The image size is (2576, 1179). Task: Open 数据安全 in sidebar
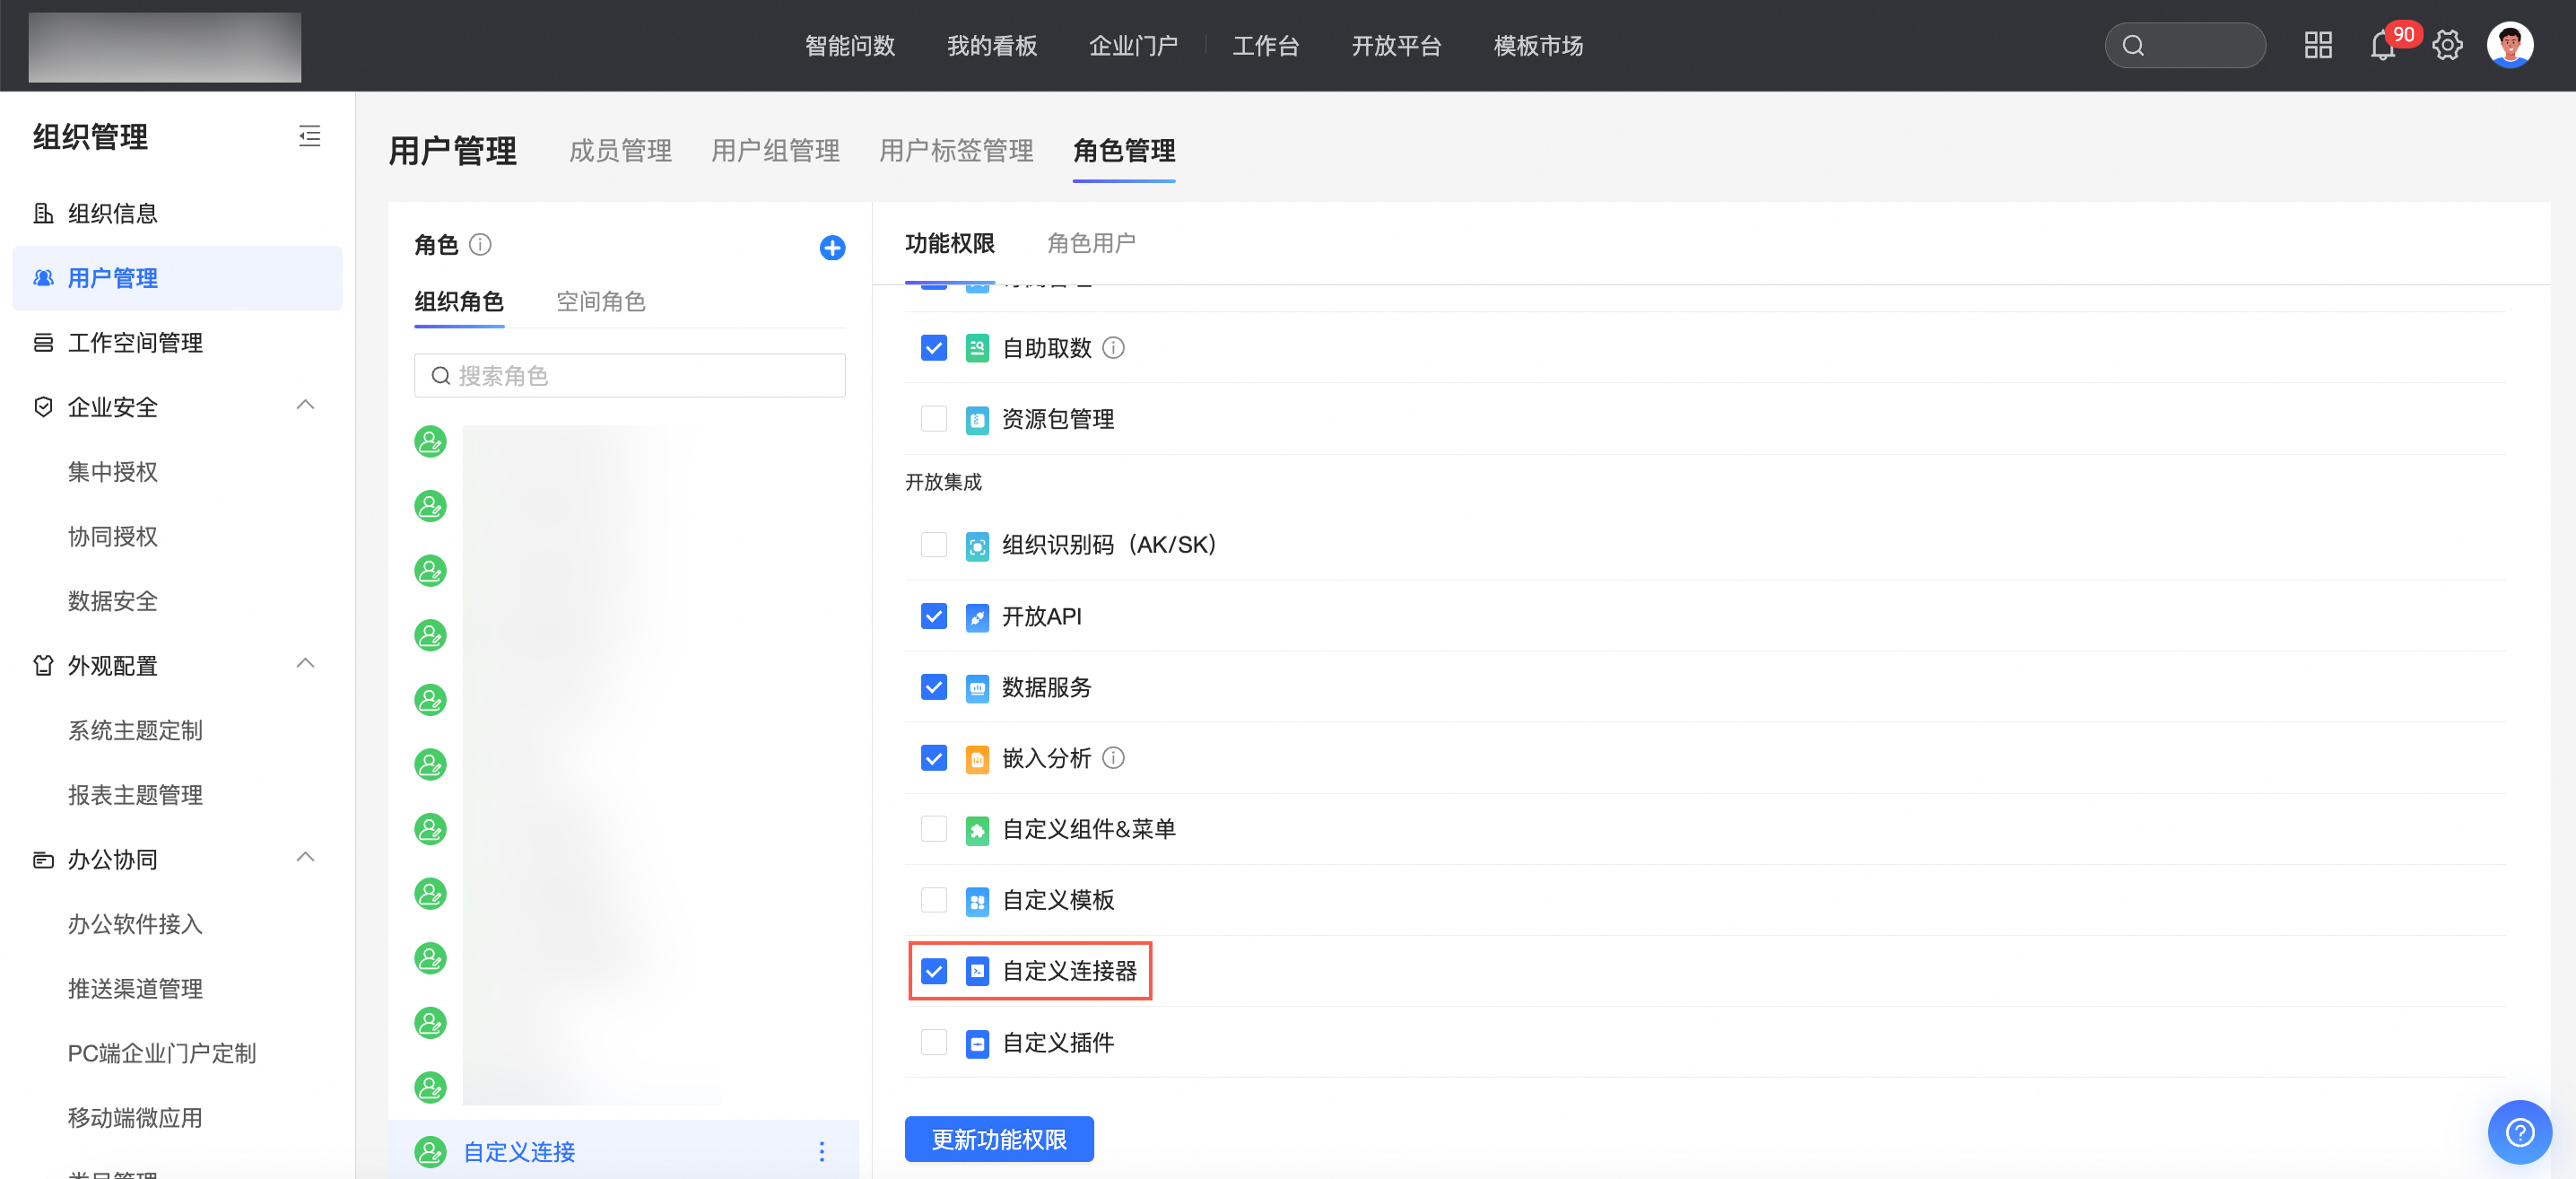(113, 601)
